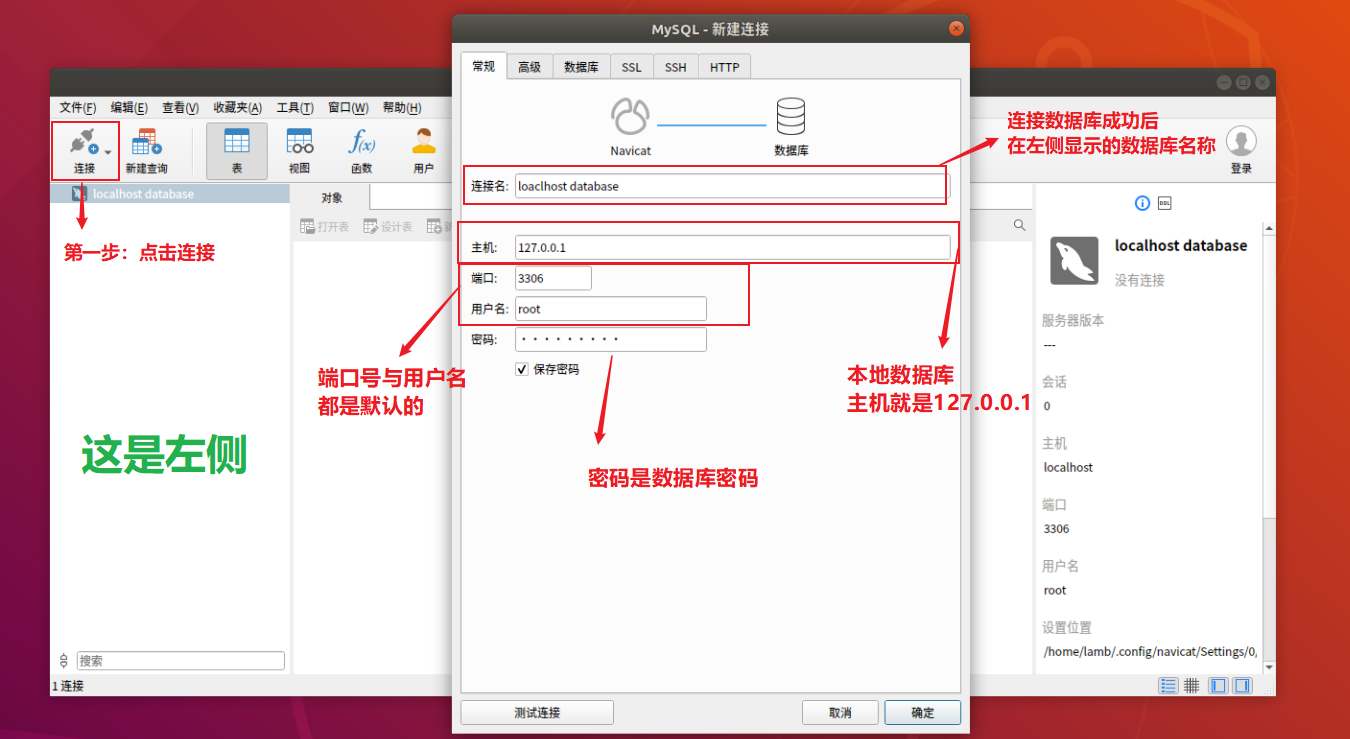Click the 用户名 field showing root
This screenshot has height=739, width=1350.
click(x=611, y=309)
